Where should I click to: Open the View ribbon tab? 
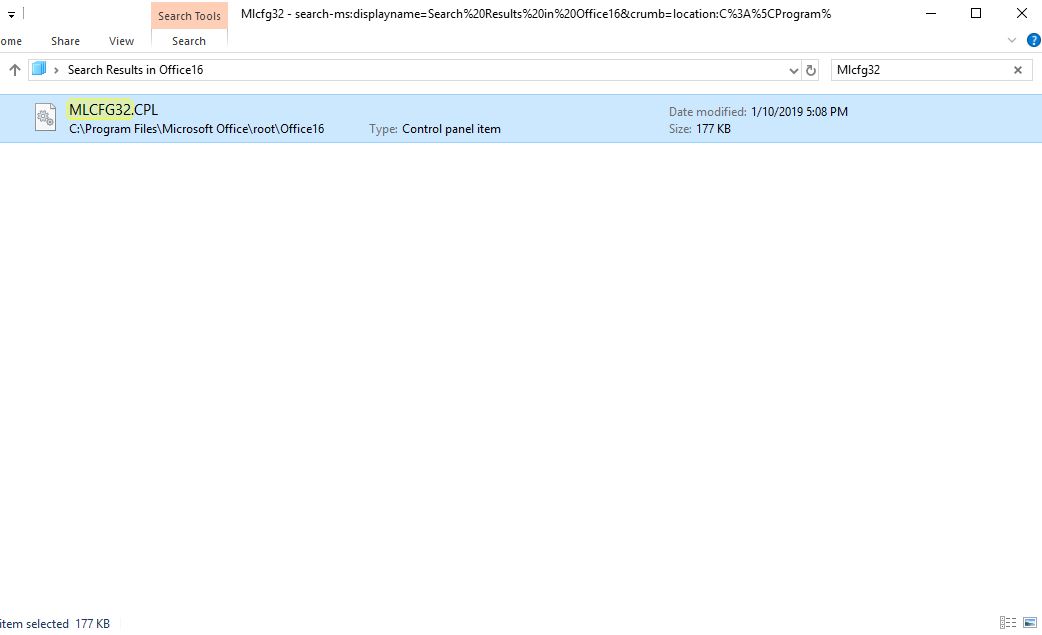(120, 41)
